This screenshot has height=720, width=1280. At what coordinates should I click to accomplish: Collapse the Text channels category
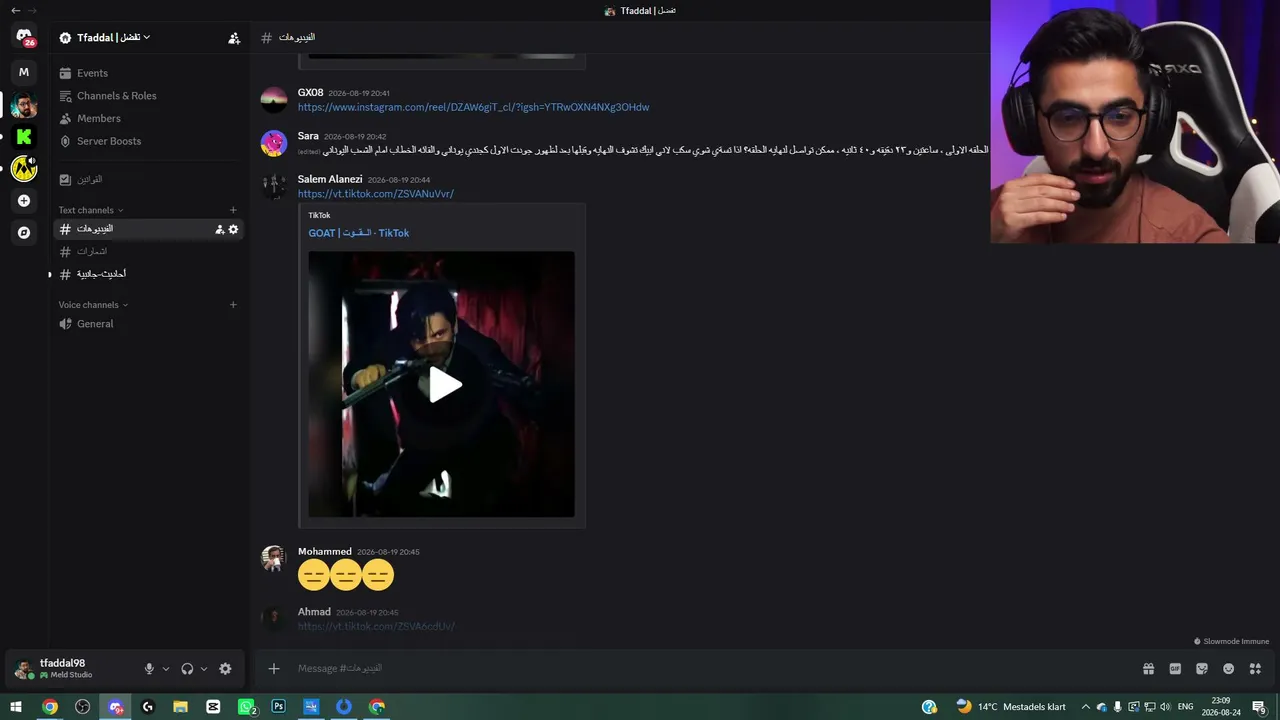click(x=91, y=210)
